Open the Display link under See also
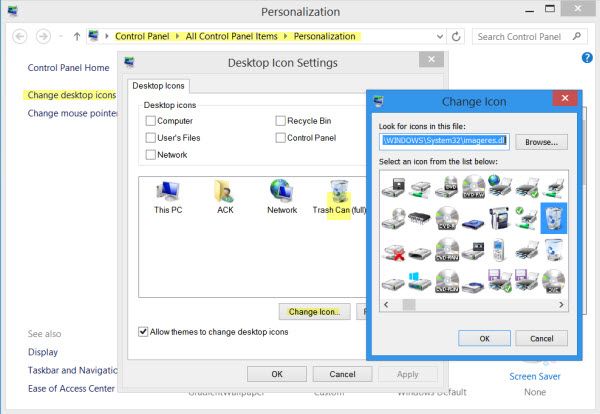 43,352
